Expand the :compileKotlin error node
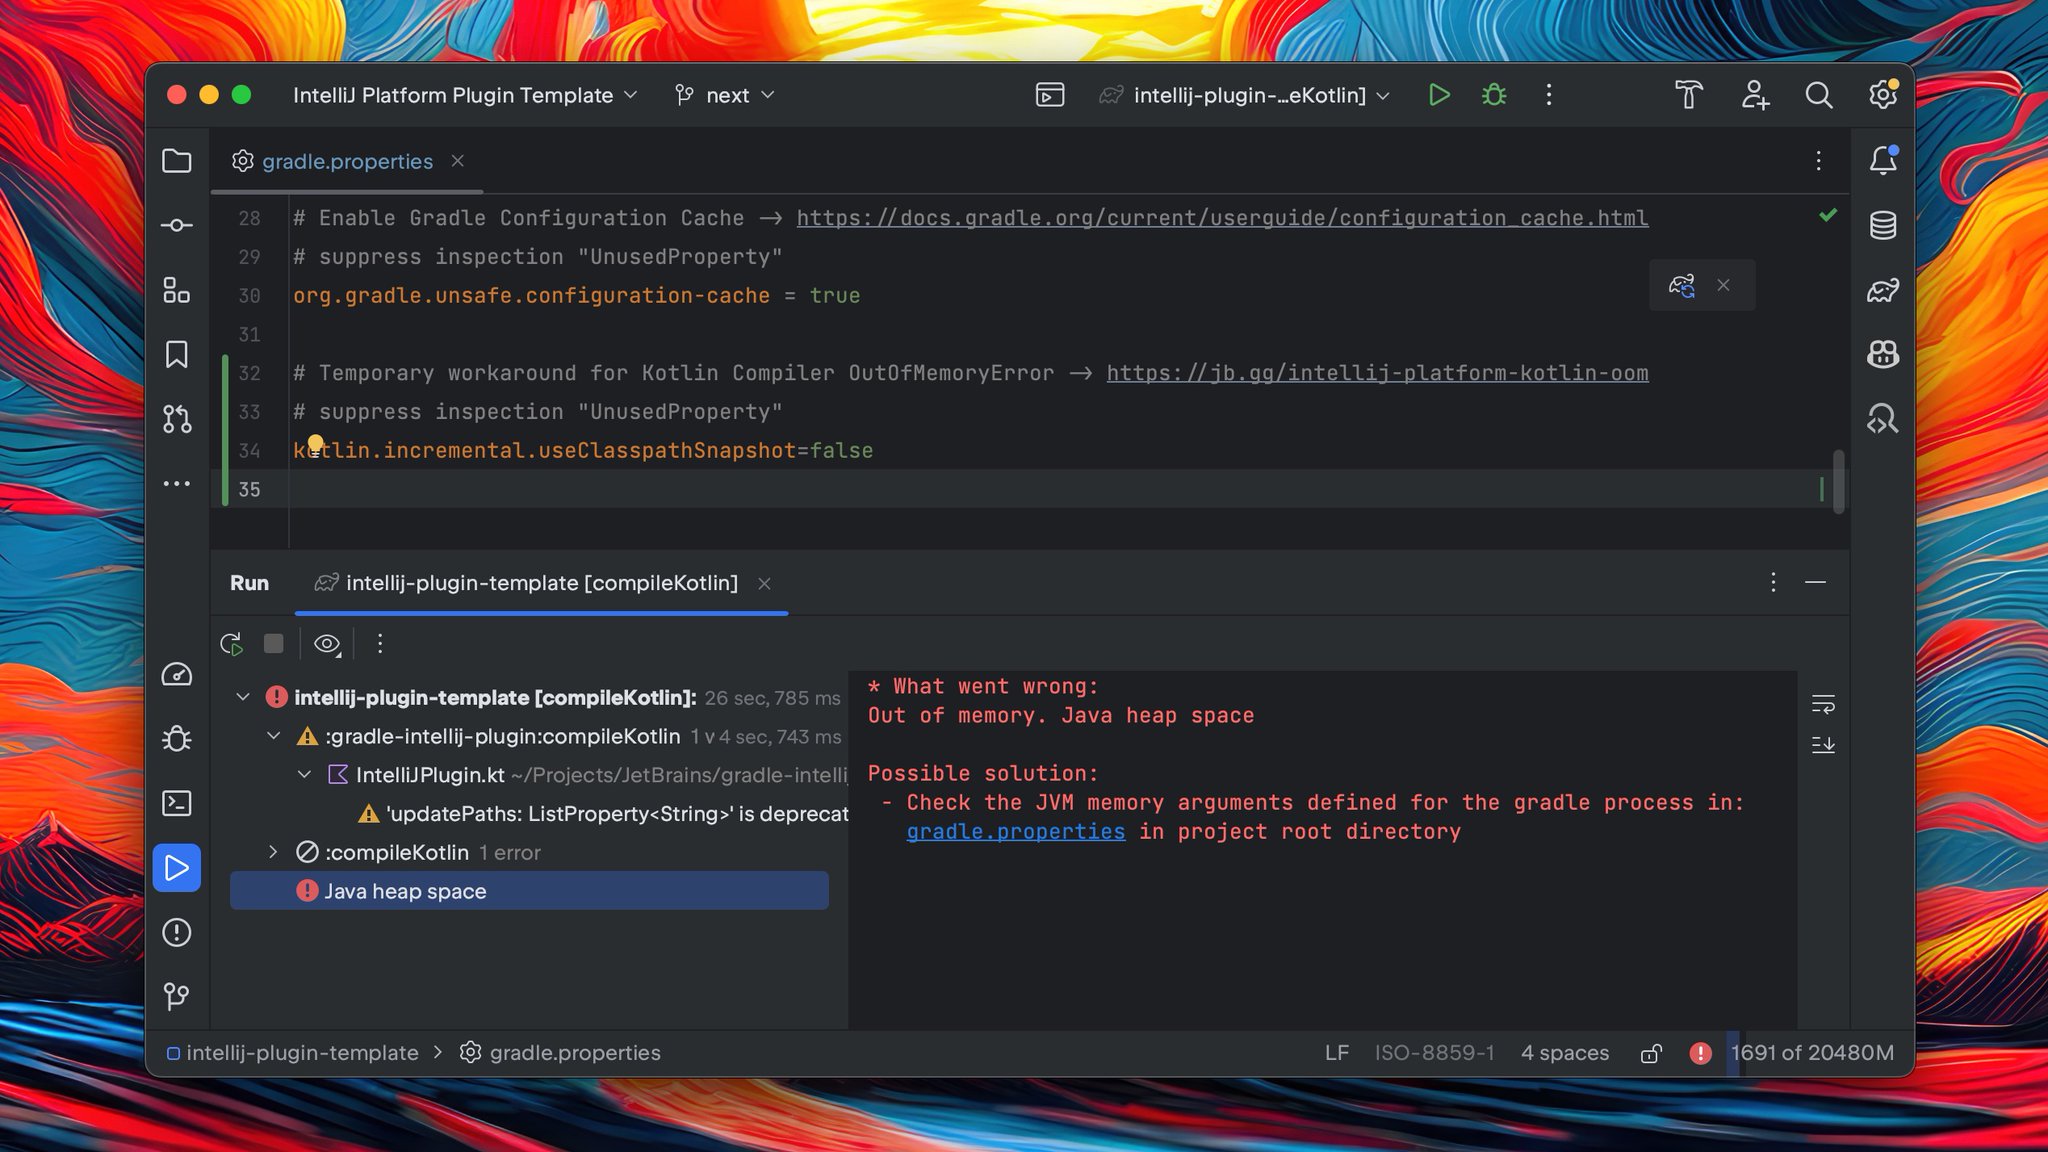This screenshot has height=1152, width=2048. [x=273, y=852]
